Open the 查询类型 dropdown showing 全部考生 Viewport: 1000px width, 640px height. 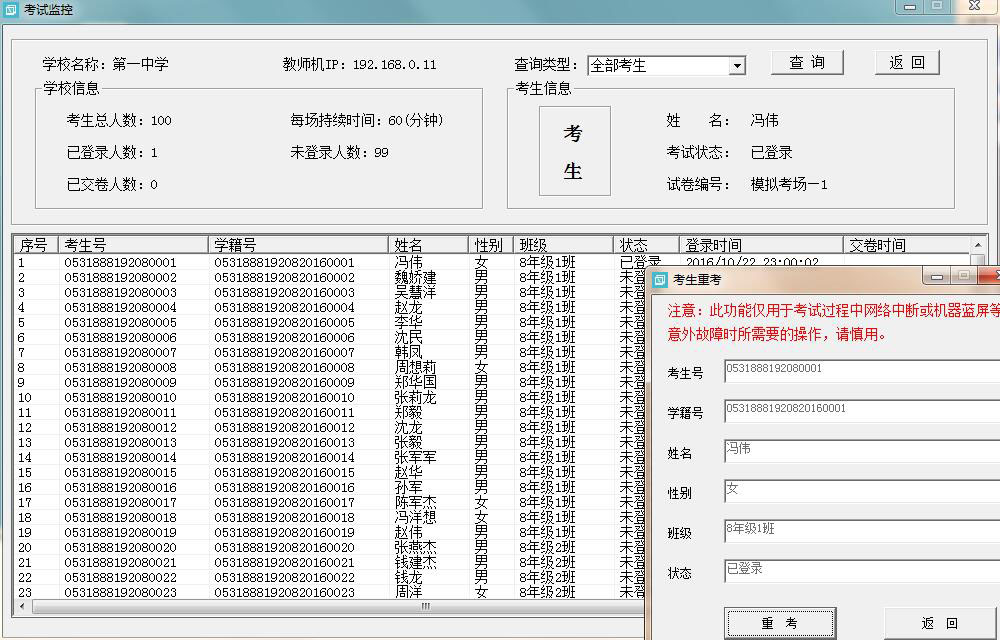click(666, 66)
